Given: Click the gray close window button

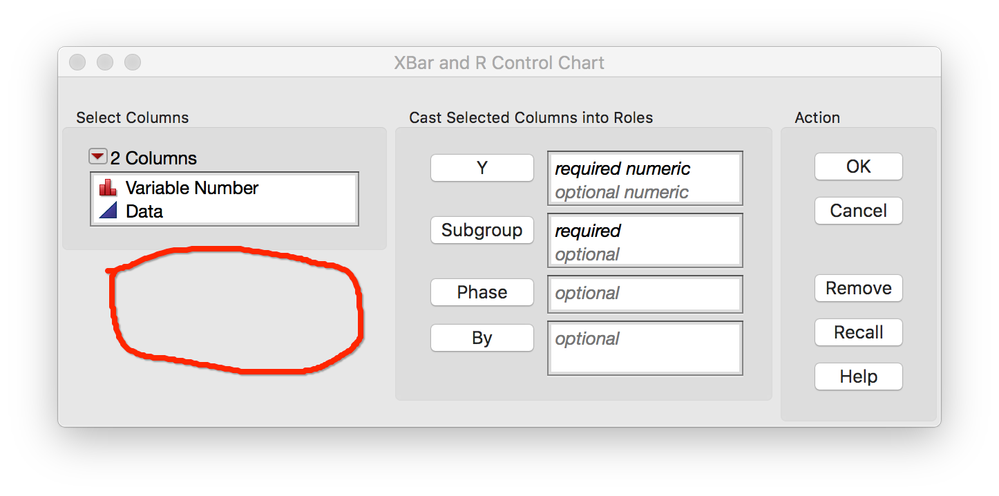Looking at the screenshot, I should pos(77,62).
